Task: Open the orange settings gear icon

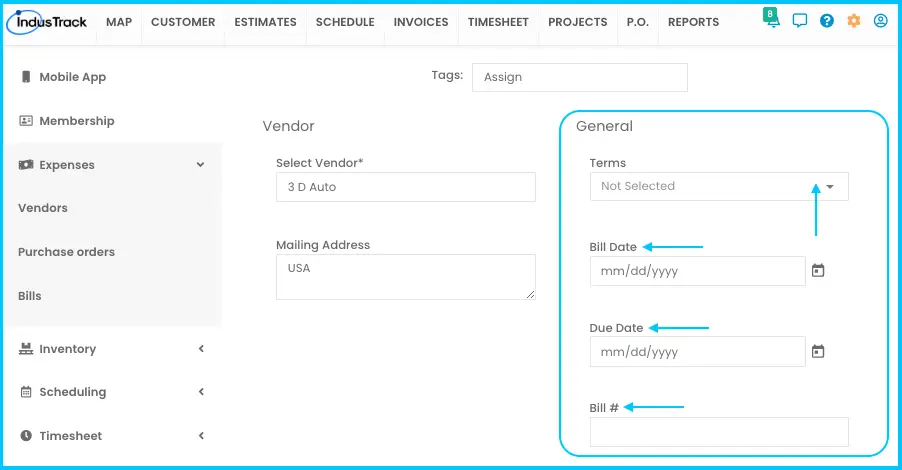Action: pos(854,21)
